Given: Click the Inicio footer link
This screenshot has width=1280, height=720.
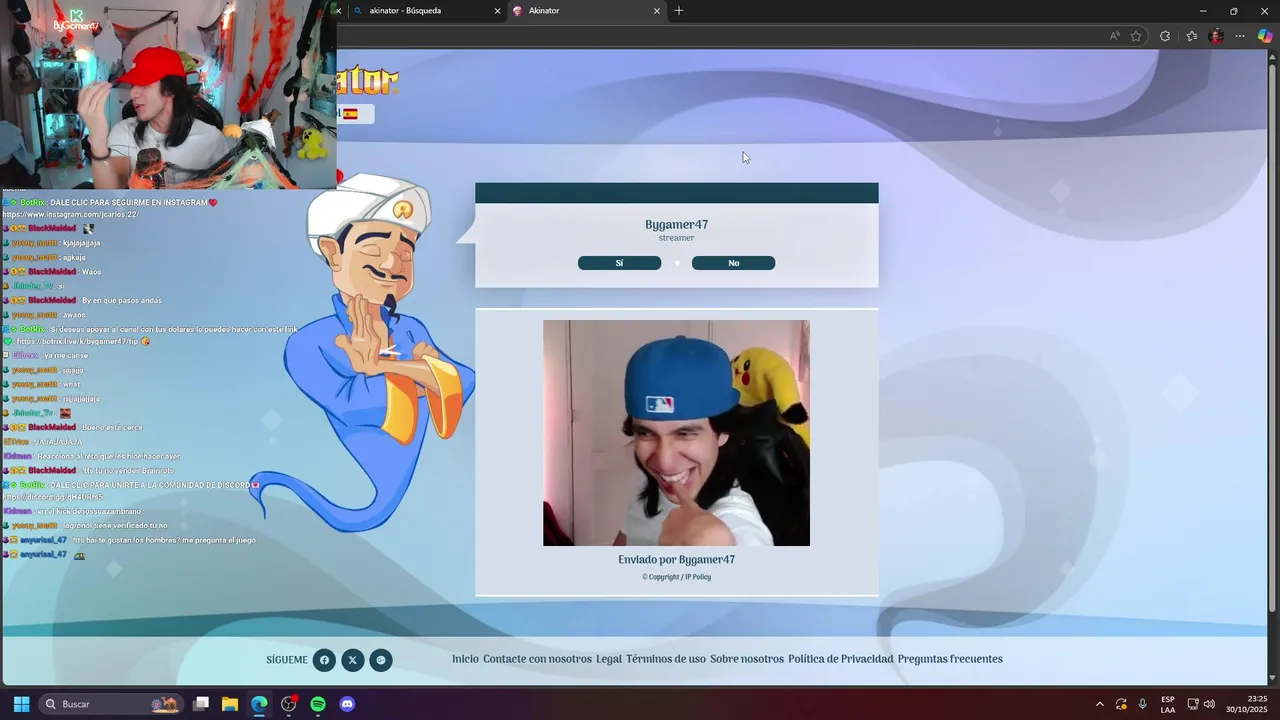Looking at the screenshot, I should tap(465, 659).
